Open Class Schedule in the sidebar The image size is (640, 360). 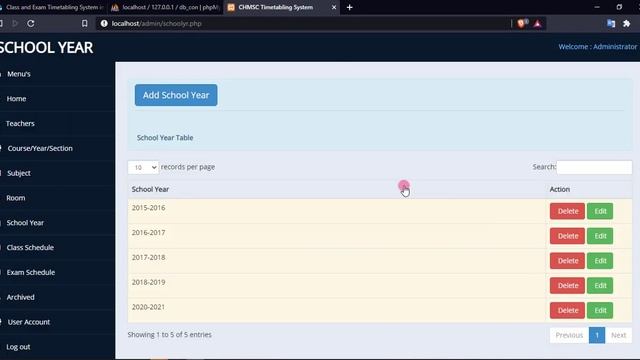pyautogui.click(x=30, y=248)
